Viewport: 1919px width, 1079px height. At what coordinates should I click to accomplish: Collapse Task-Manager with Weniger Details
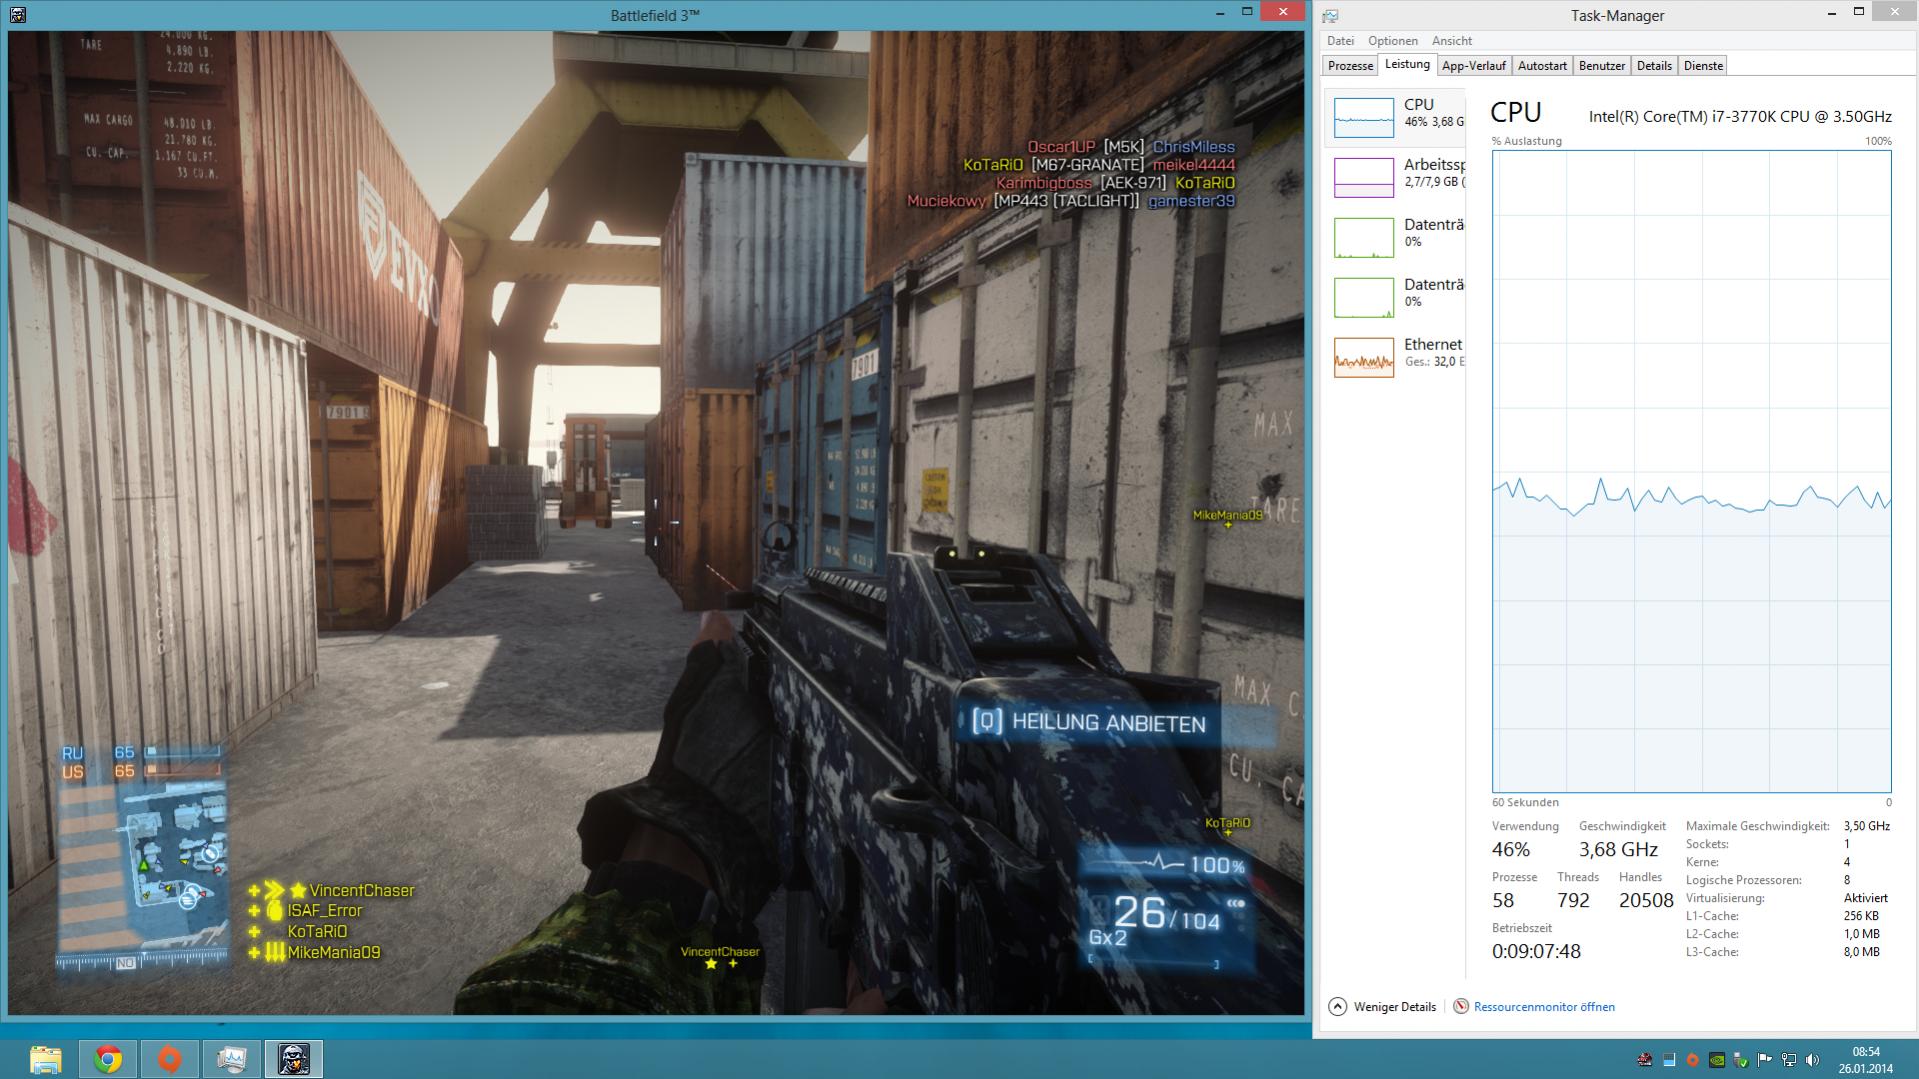click(1382, 1007)
